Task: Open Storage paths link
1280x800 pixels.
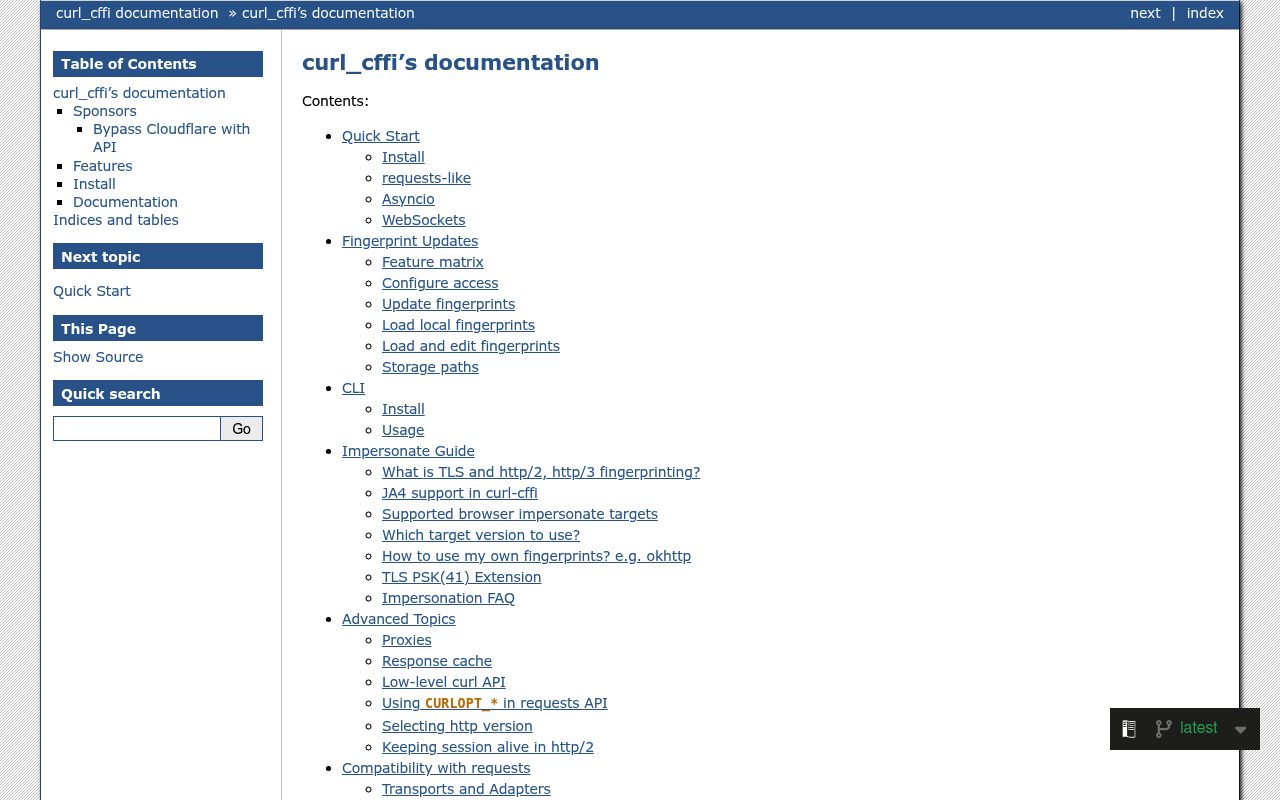Action: coord(430,367)
